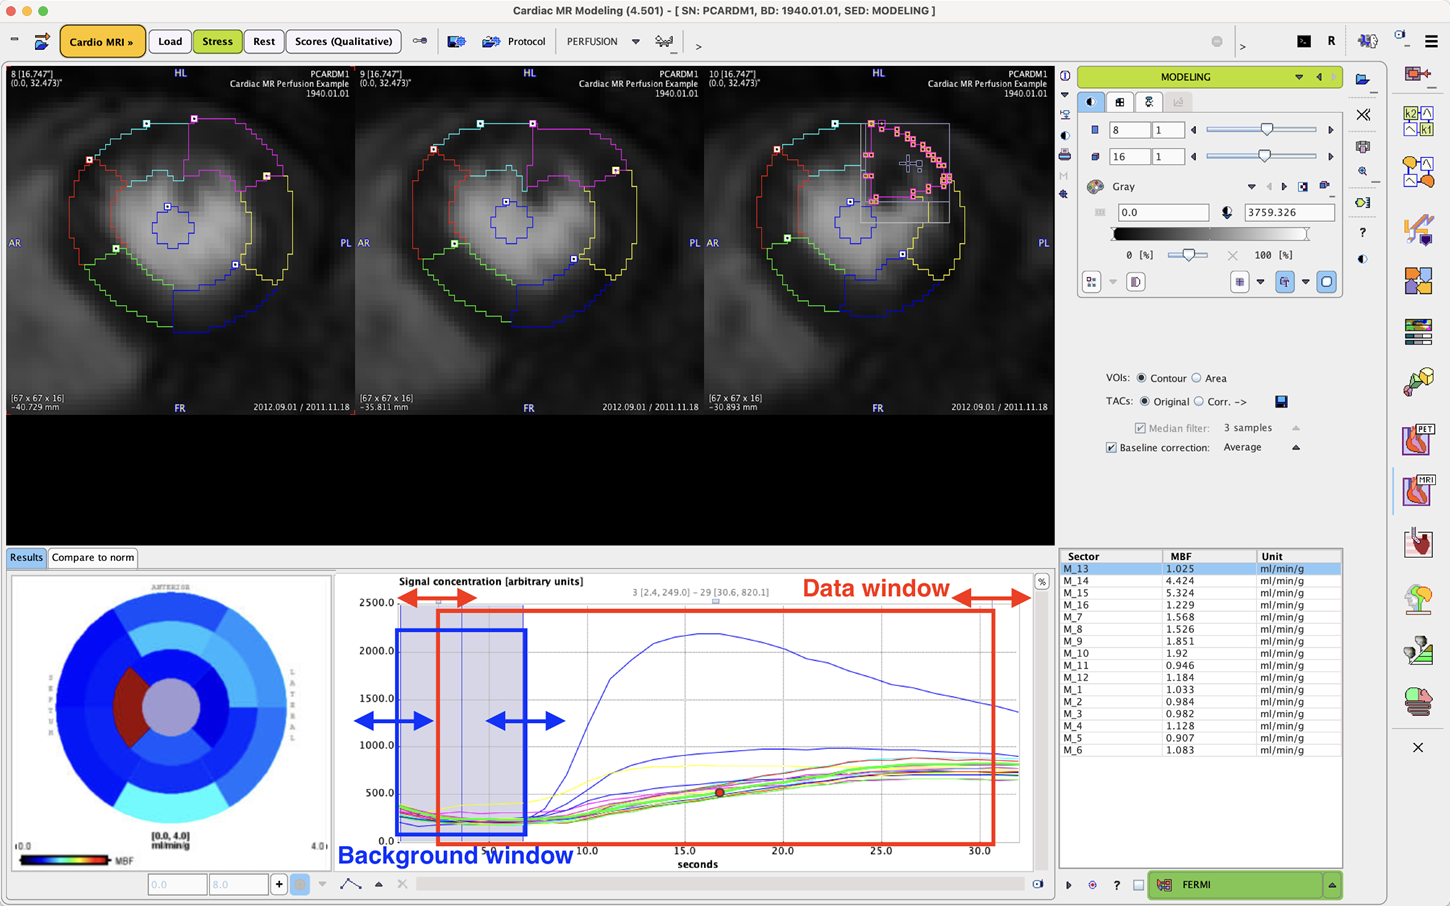The height and width of the screenshot is (906, 1450).
Task: Expand the FERMI model list arrow
Action: tap(1332, 885)
